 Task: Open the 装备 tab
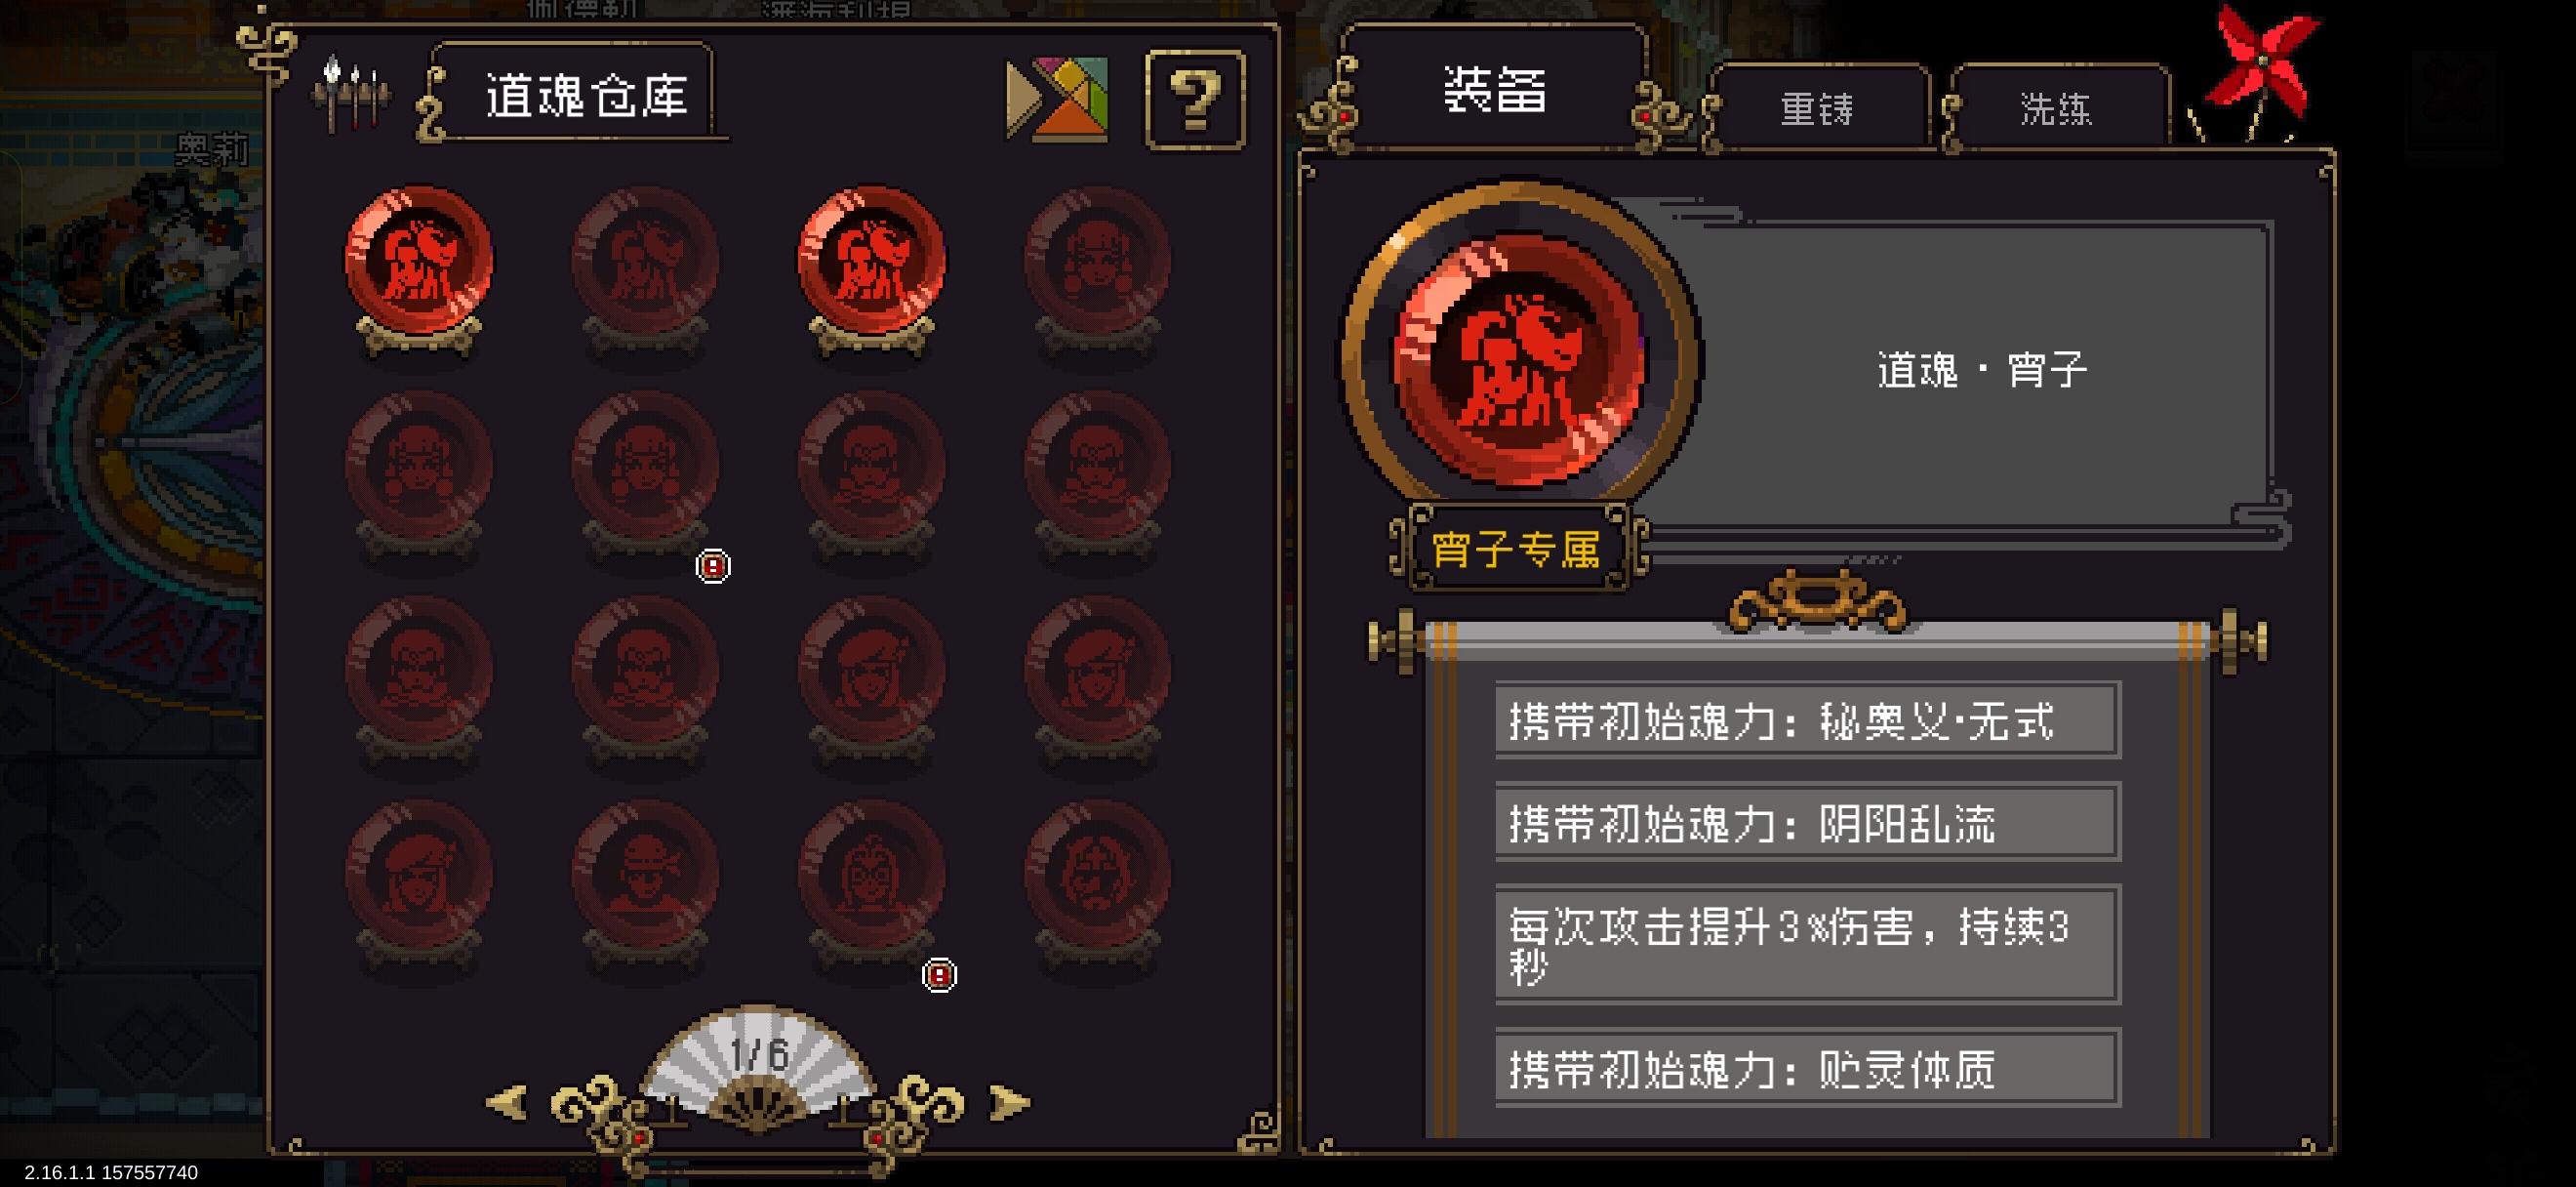click(1495, 90)
